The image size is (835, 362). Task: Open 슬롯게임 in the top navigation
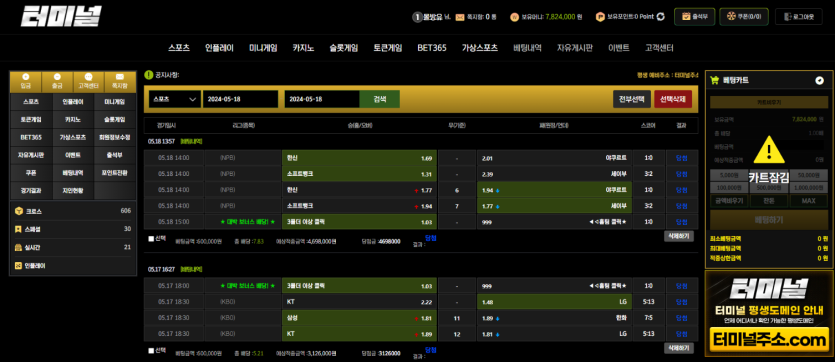pos(343,47)
